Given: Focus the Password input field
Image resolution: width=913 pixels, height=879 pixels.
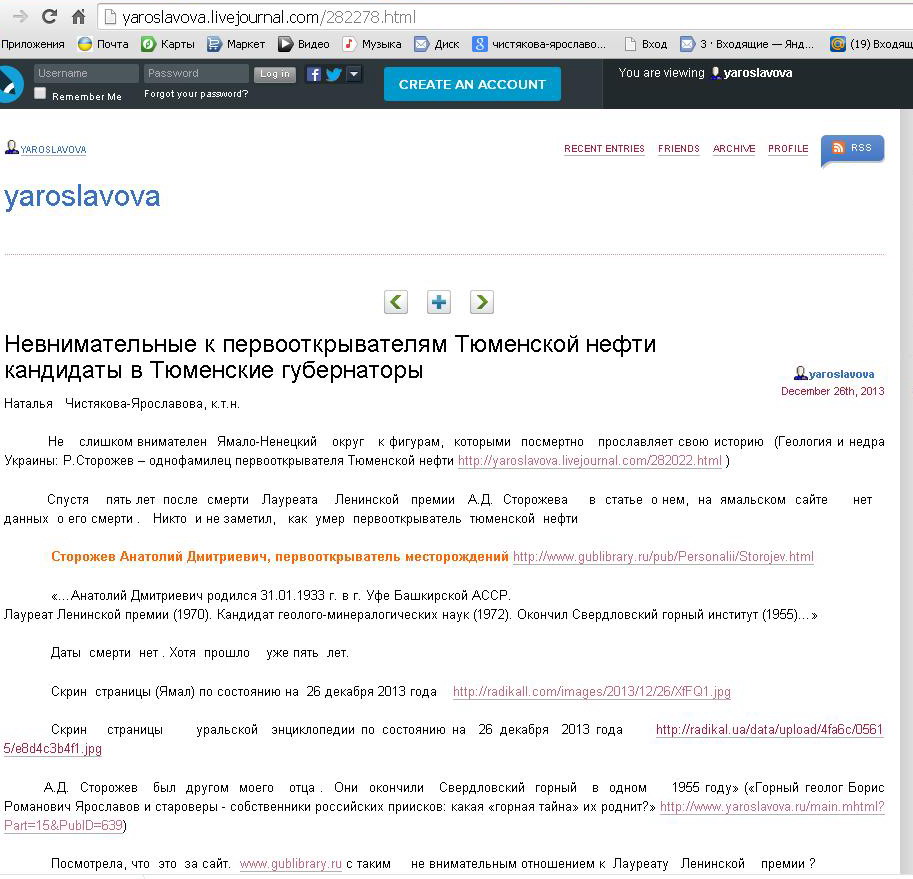Looking at the screenshot, I should [196, 73].
